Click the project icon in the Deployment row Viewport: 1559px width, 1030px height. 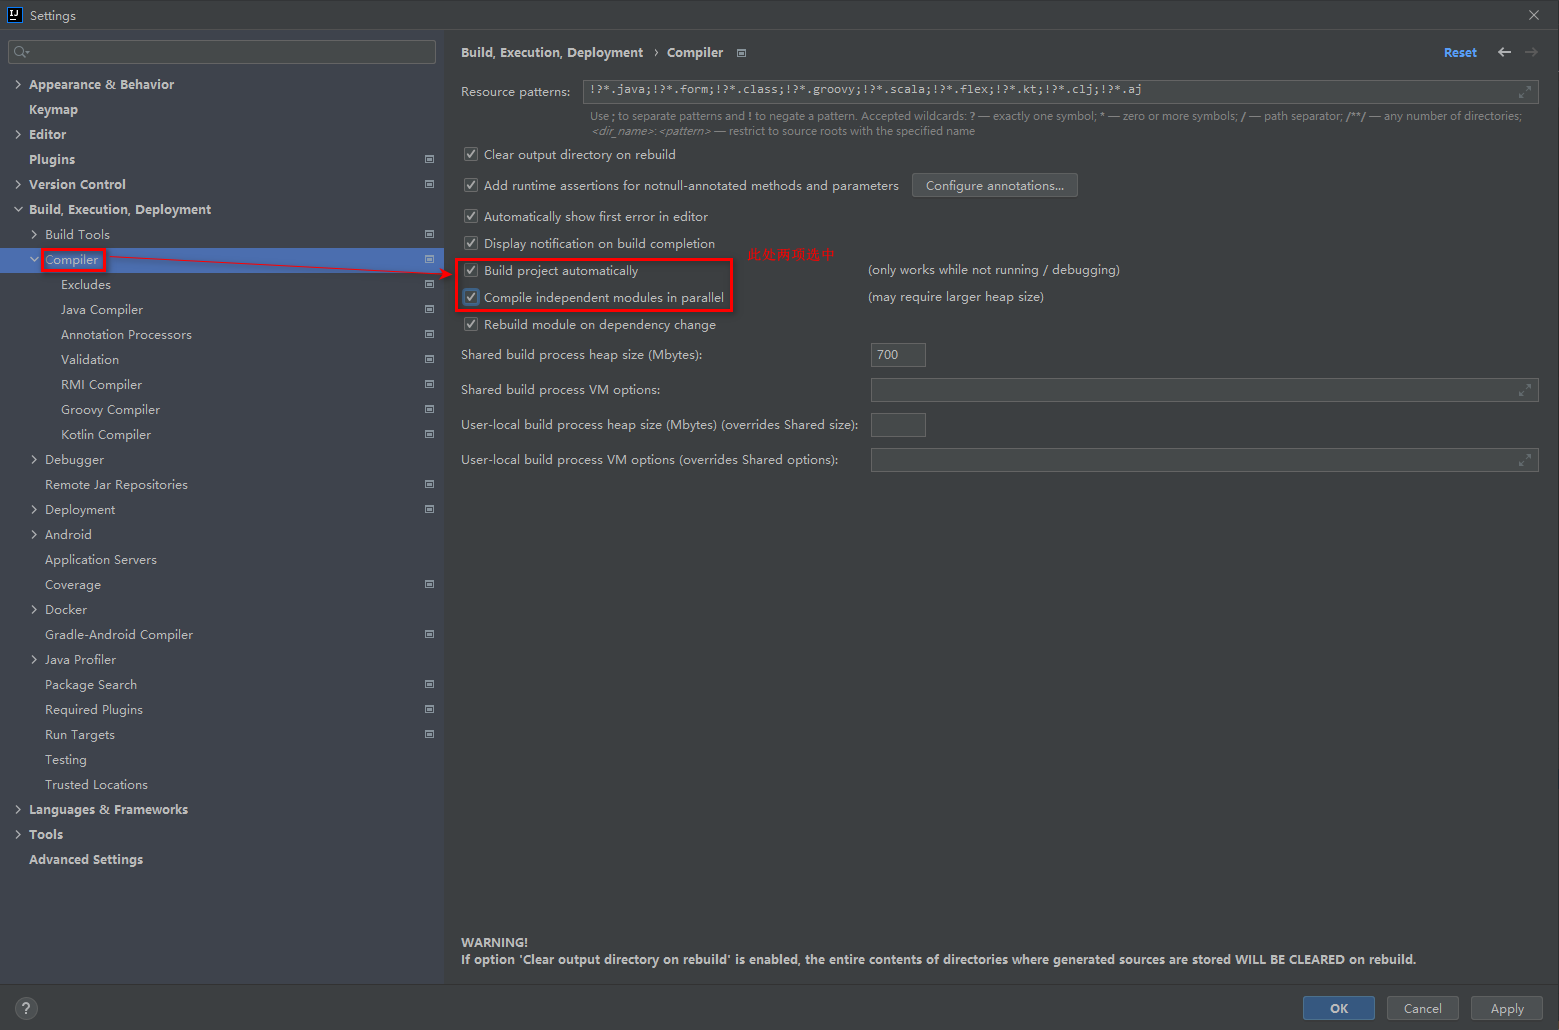pyautogui.click(x=429, y=509)
